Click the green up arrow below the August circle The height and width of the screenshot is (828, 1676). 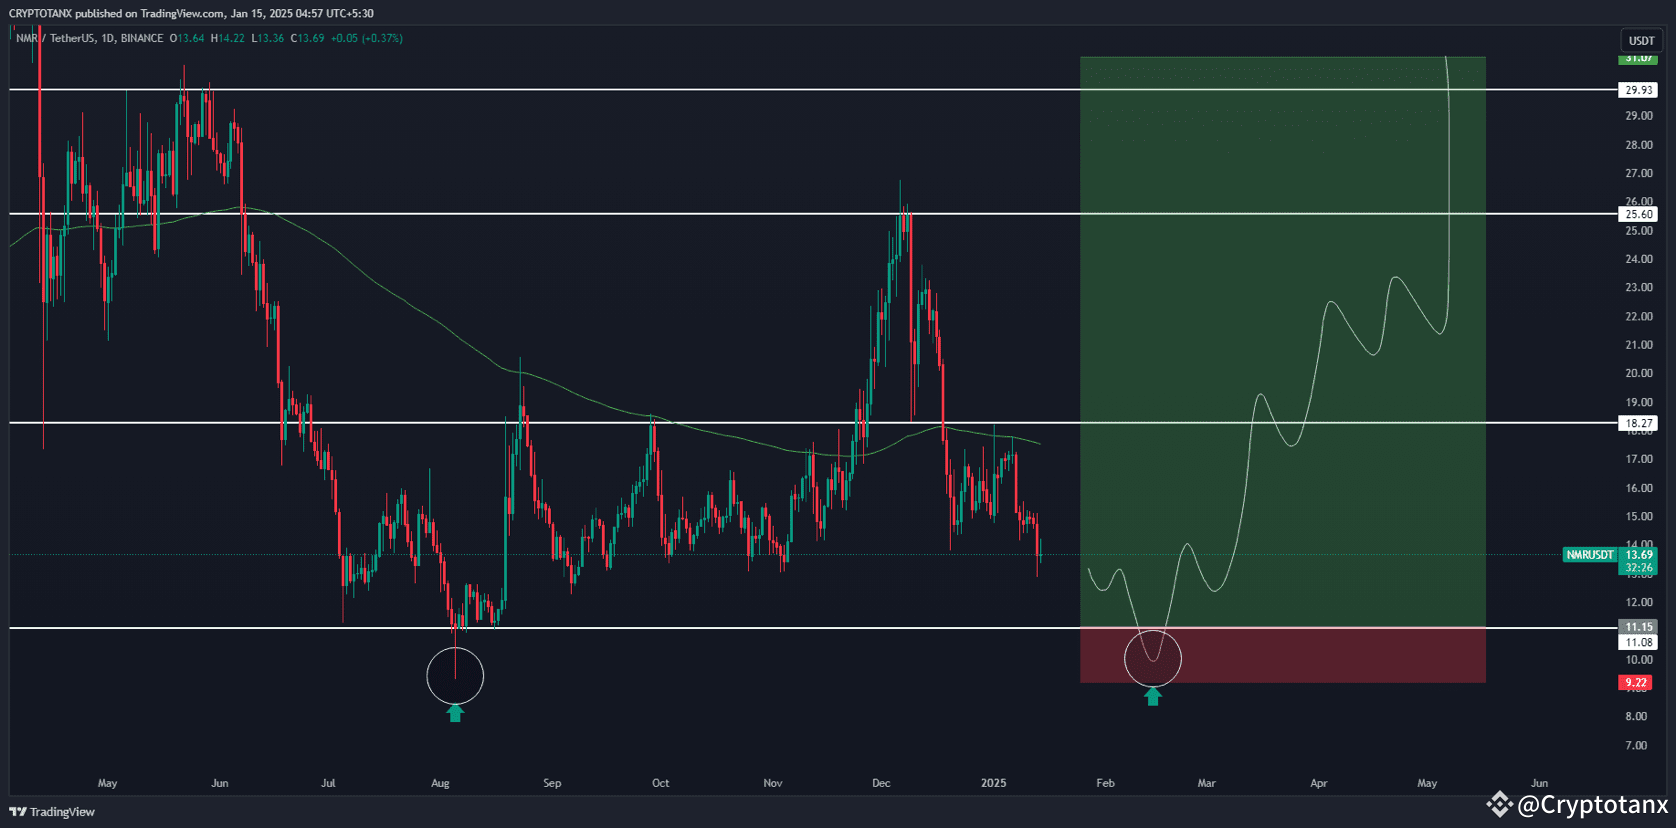coord(455,713)
